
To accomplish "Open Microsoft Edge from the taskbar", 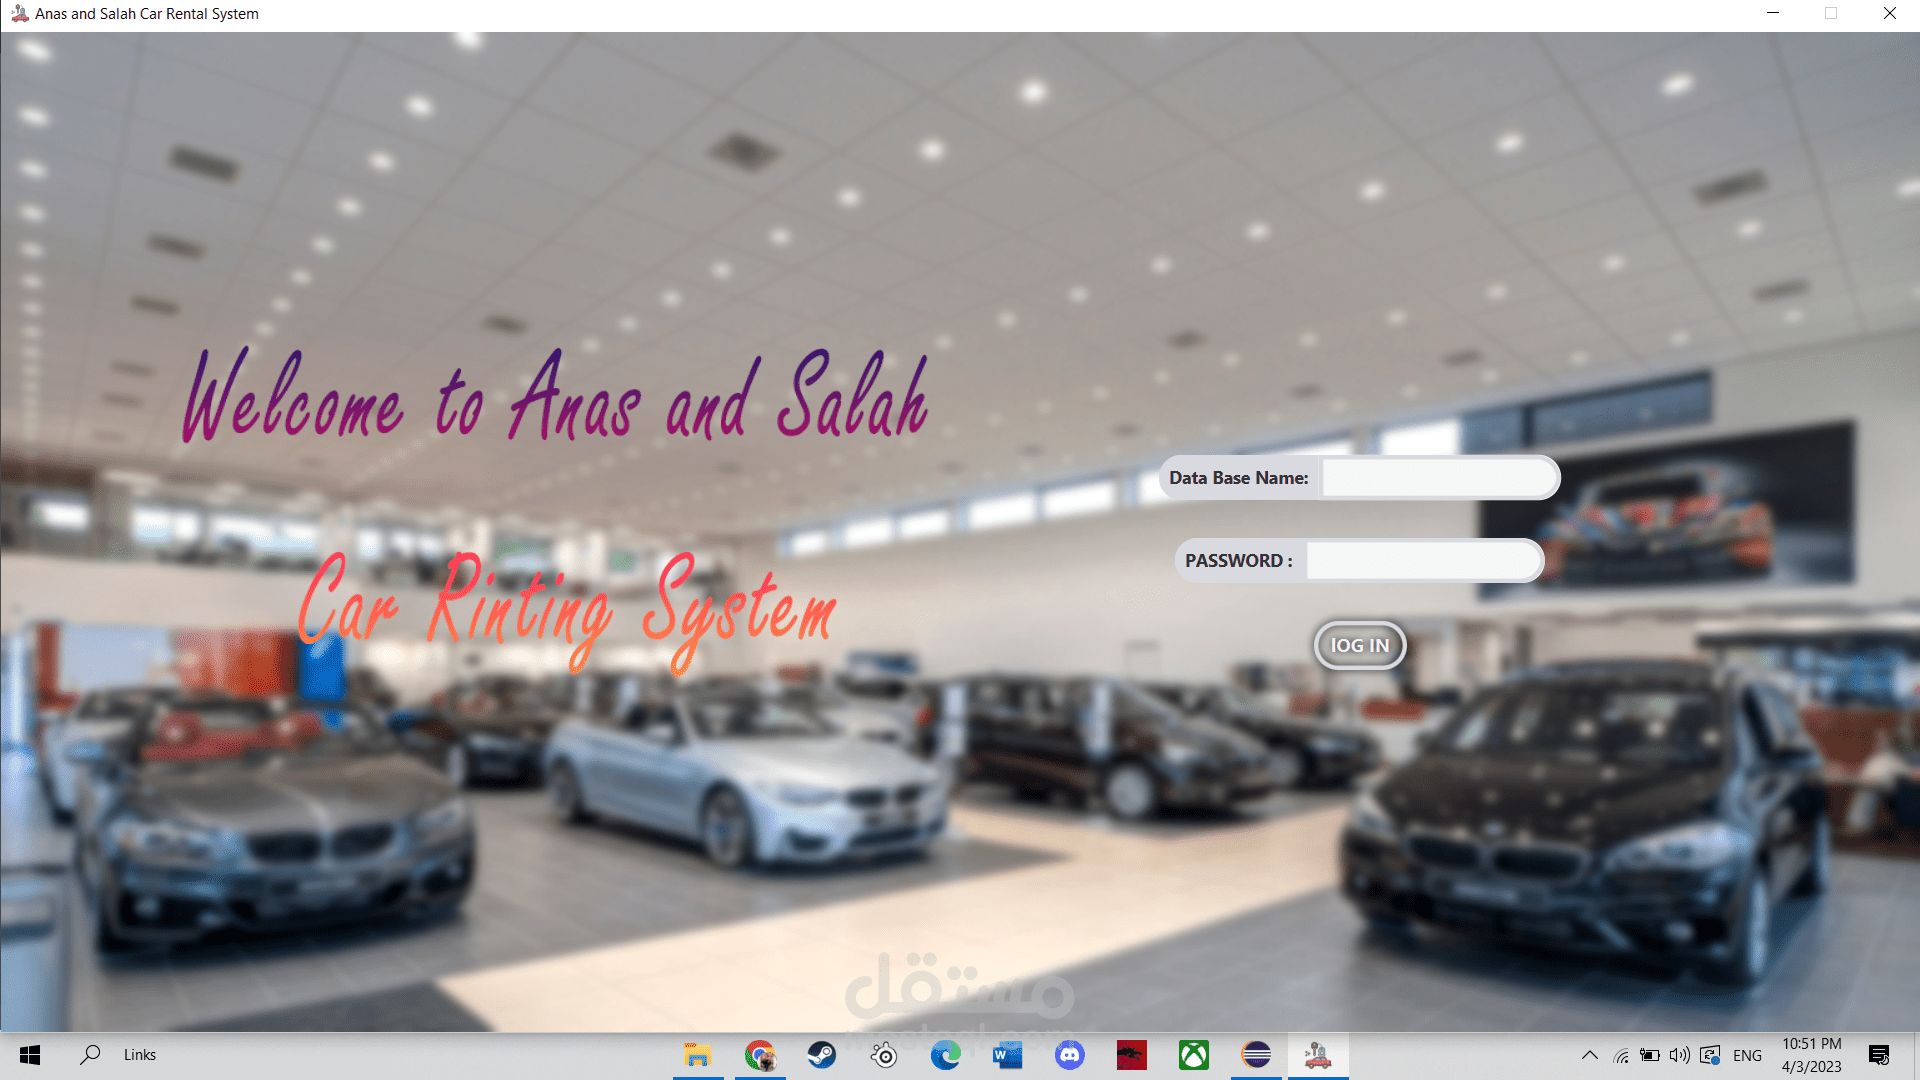I will pos(946,1055).
